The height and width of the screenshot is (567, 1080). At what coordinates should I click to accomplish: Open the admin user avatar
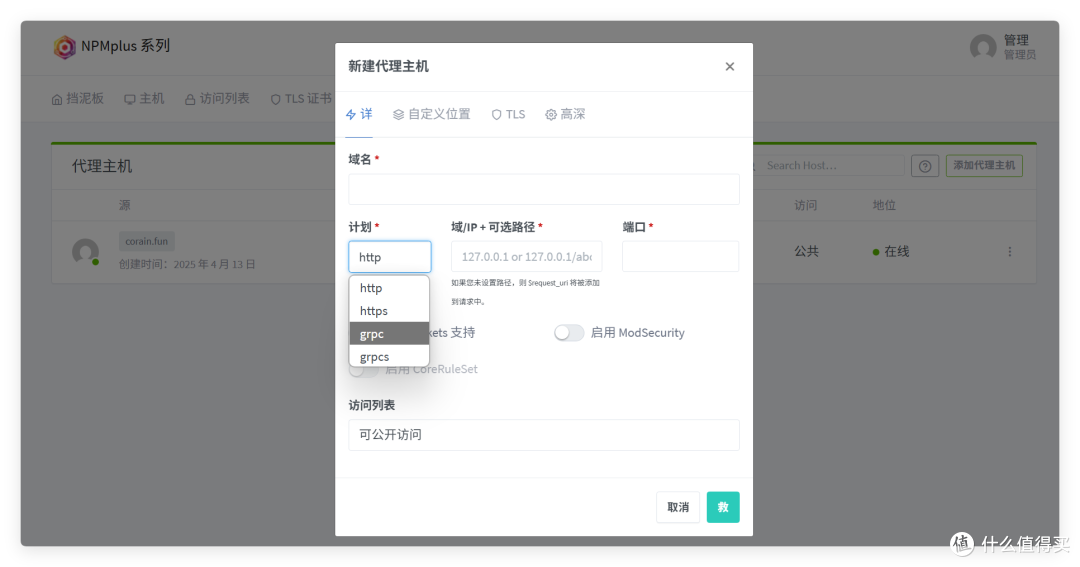point(983,48)
